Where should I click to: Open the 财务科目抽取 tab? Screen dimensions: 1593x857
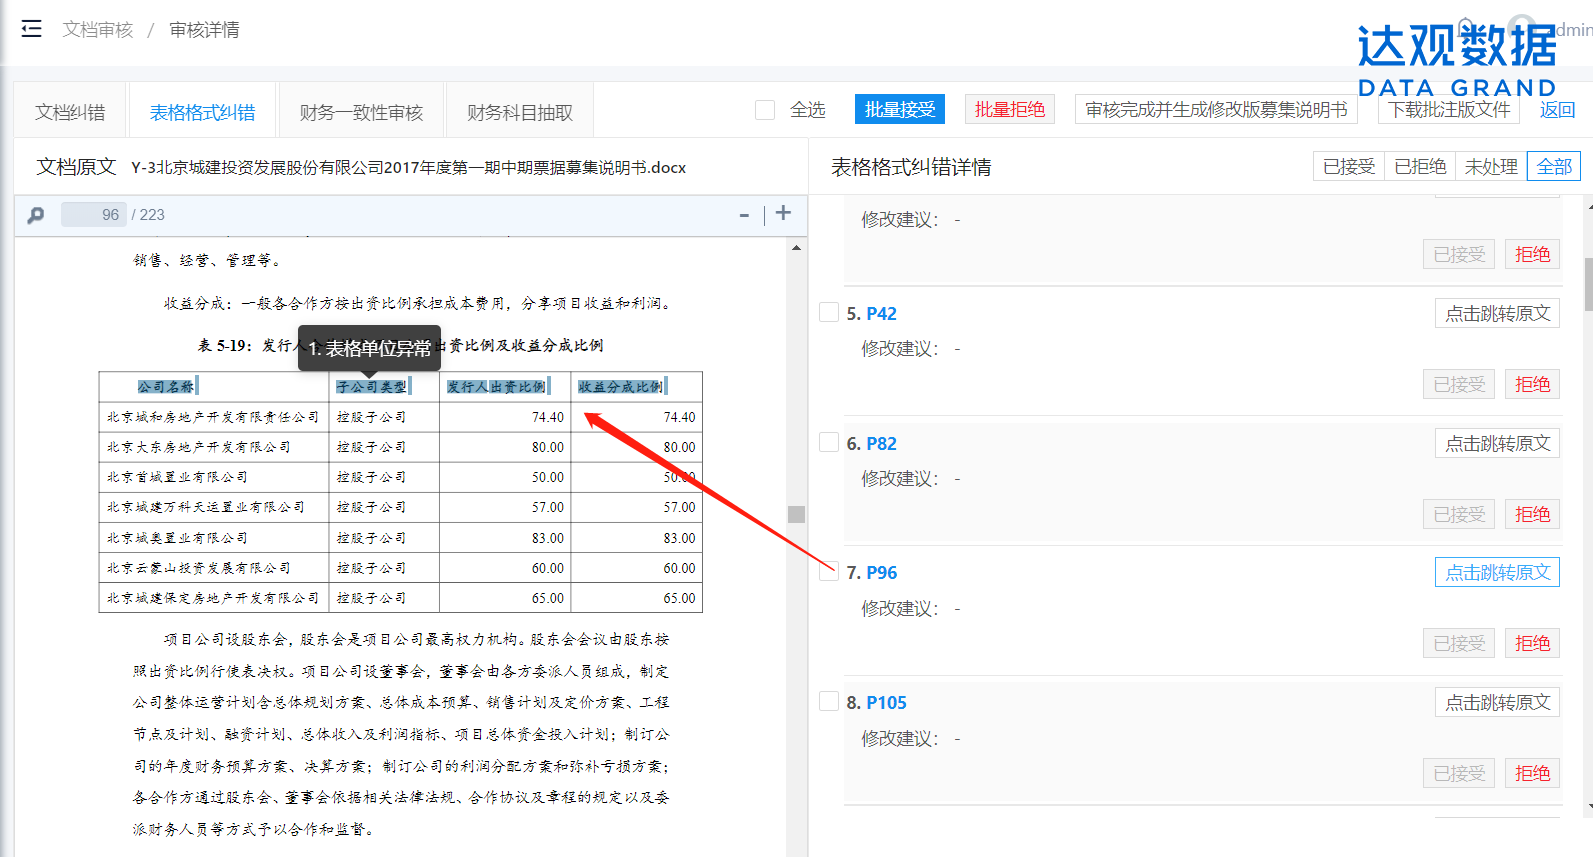click(x=520, y=113)
